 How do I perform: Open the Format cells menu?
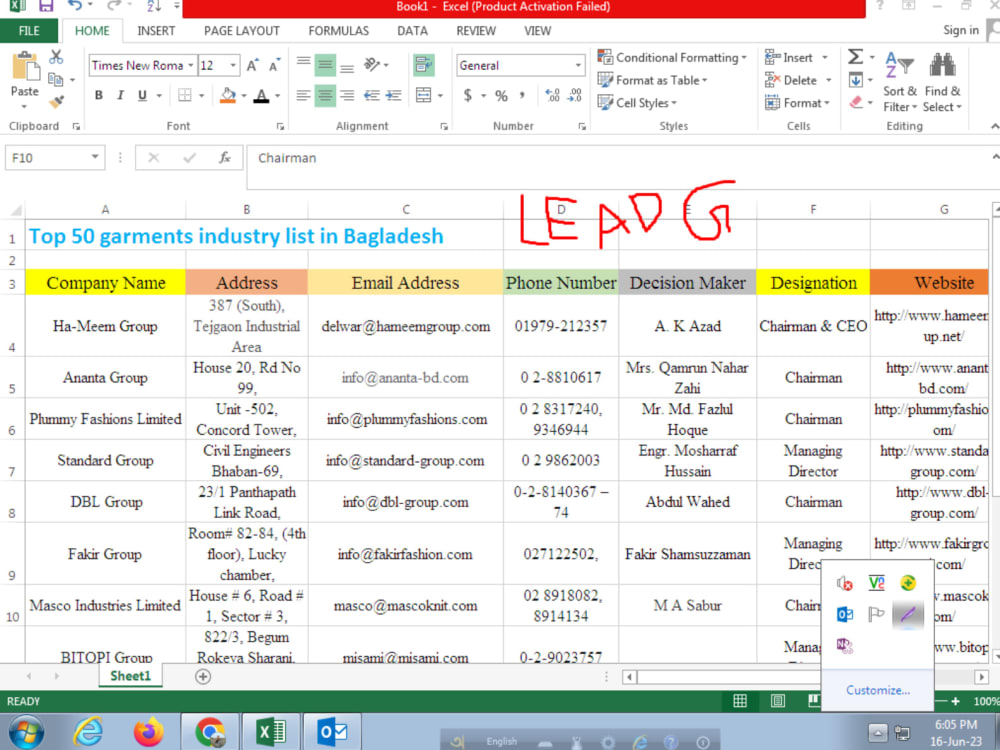pos(797,103)
